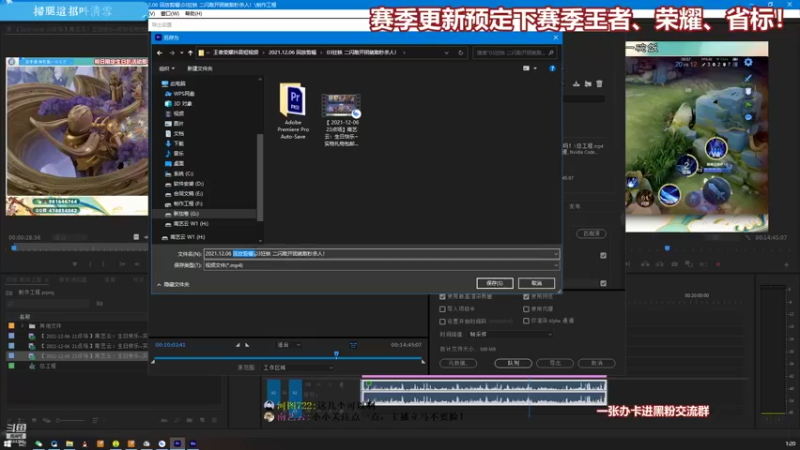Screen dimensions: 800x450
Task: Toggle the 导入项目中 checkbox
Action: click(x=442, y=309)
